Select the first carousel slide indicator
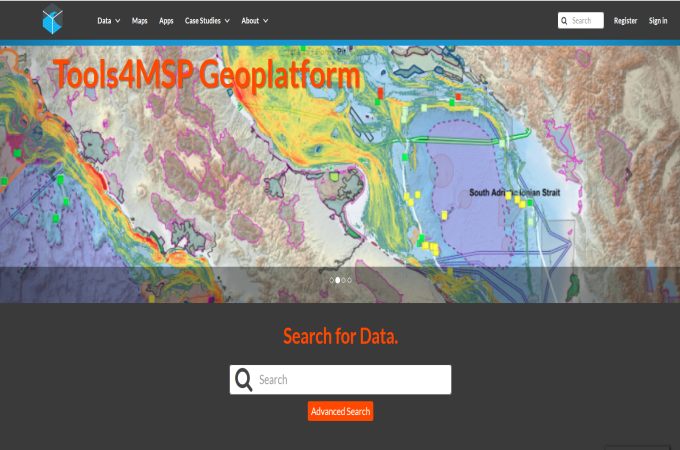 tap(331, 280)
